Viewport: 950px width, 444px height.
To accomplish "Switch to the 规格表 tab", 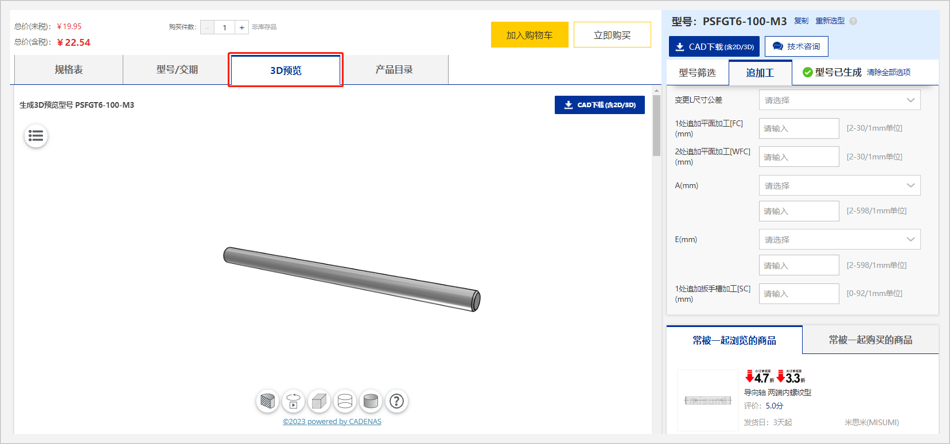I will coord(69,70).
